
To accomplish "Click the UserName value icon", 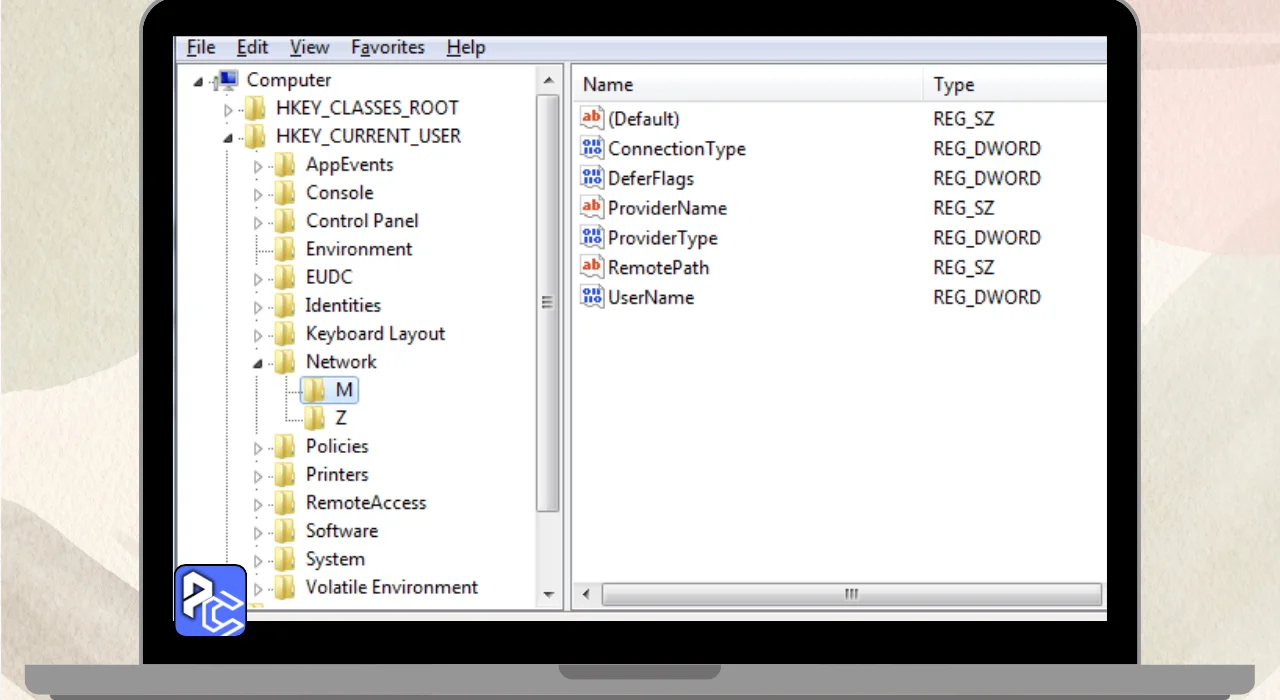I will 592,297.
